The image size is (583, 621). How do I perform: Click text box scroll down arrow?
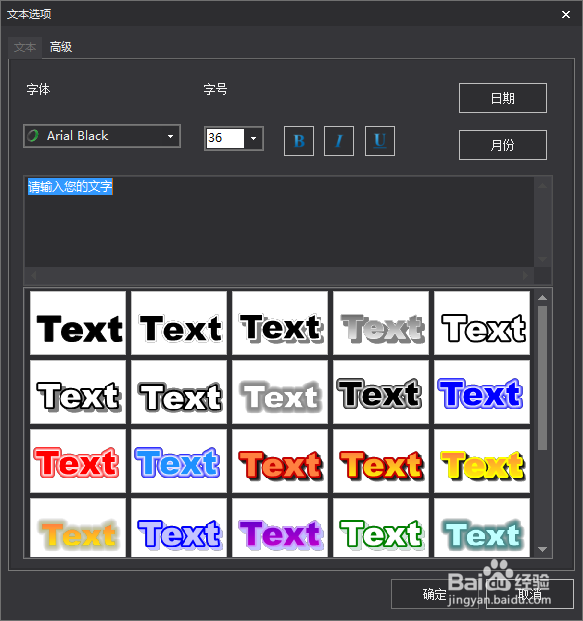pyautogui.click(x=543, y=259)
